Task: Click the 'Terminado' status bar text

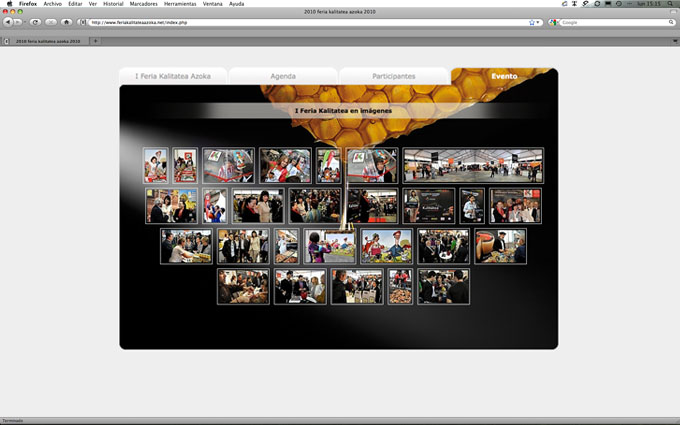Action: pyautogui.click(x=12, y=421)
